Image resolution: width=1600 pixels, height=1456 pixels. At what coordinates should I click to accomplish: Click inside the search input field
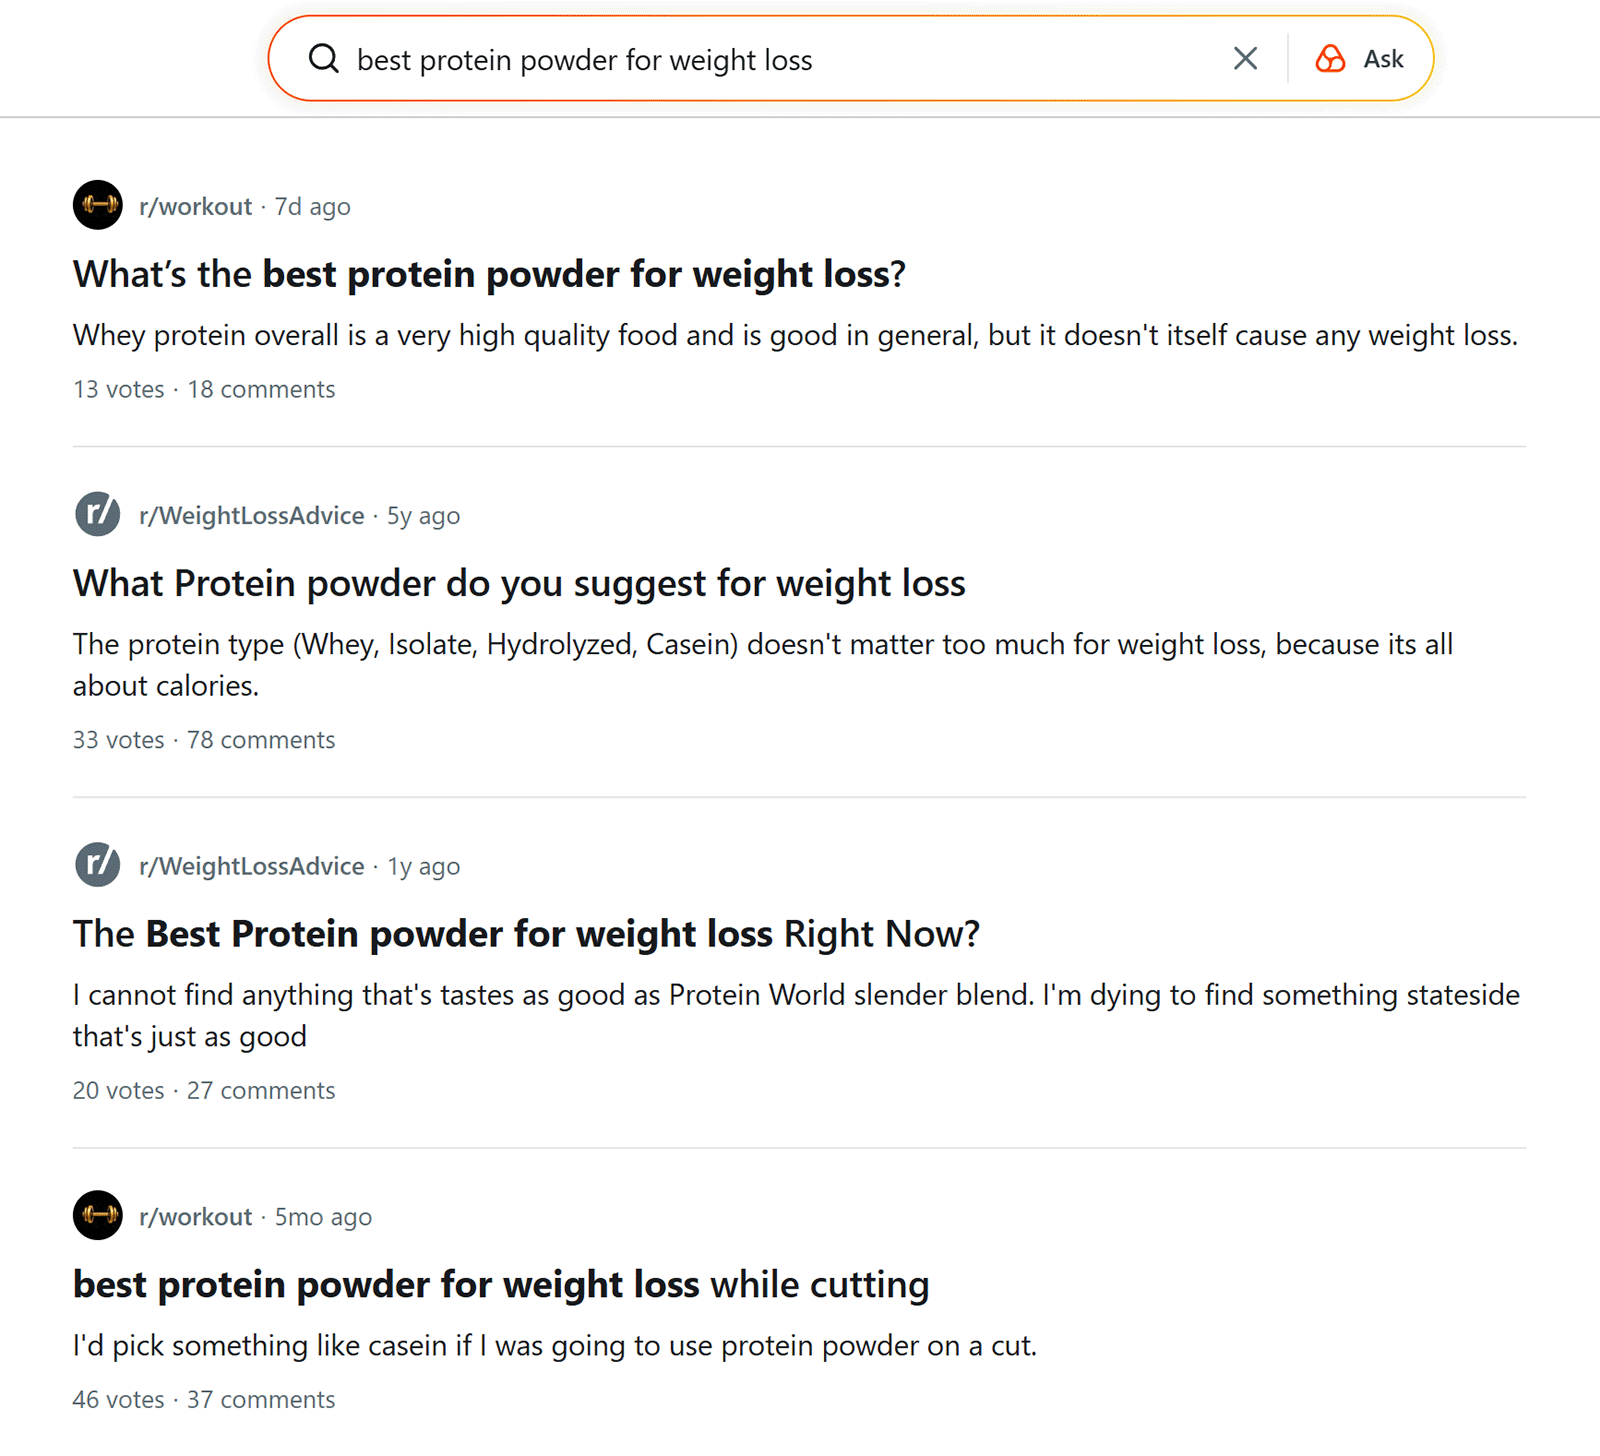click(x=700, y=59)
